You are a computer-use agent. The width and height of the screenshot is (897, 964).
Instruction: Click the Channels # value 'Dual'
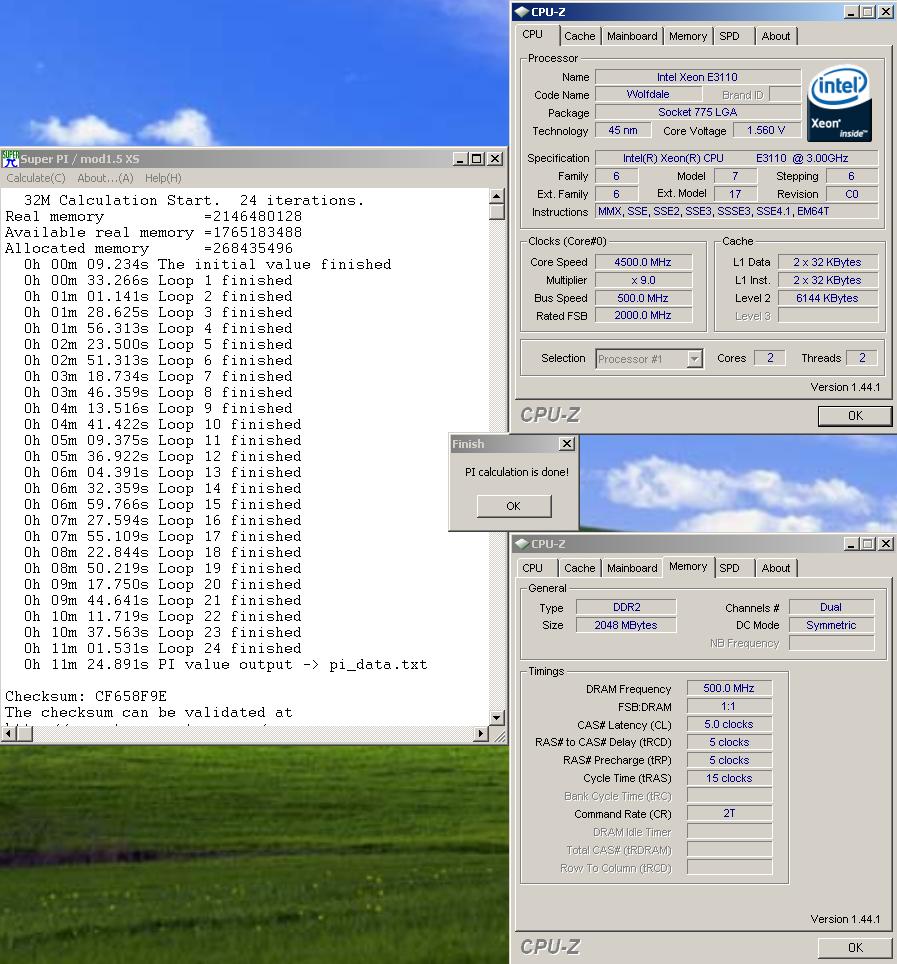831,607
